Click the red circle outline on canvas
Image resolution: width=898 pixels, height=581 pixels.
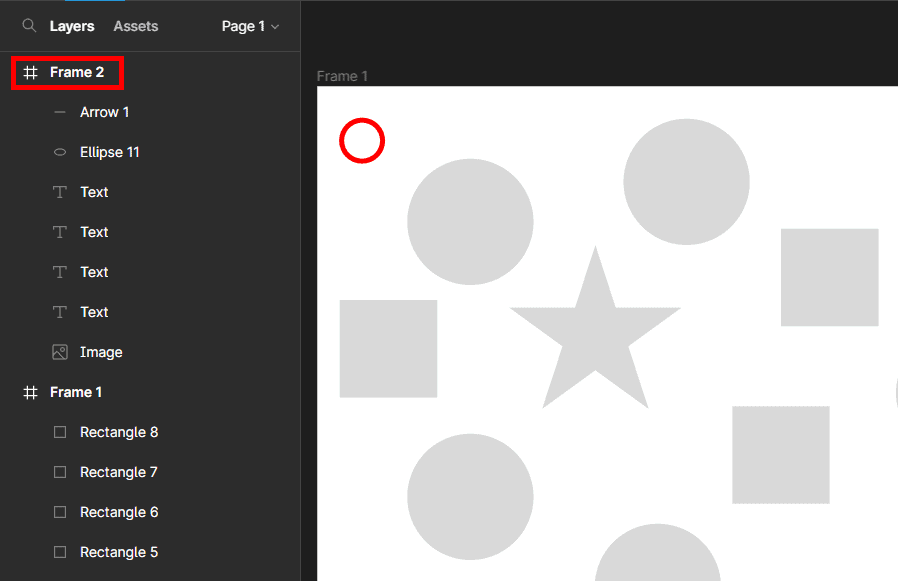tap(362, 122)
